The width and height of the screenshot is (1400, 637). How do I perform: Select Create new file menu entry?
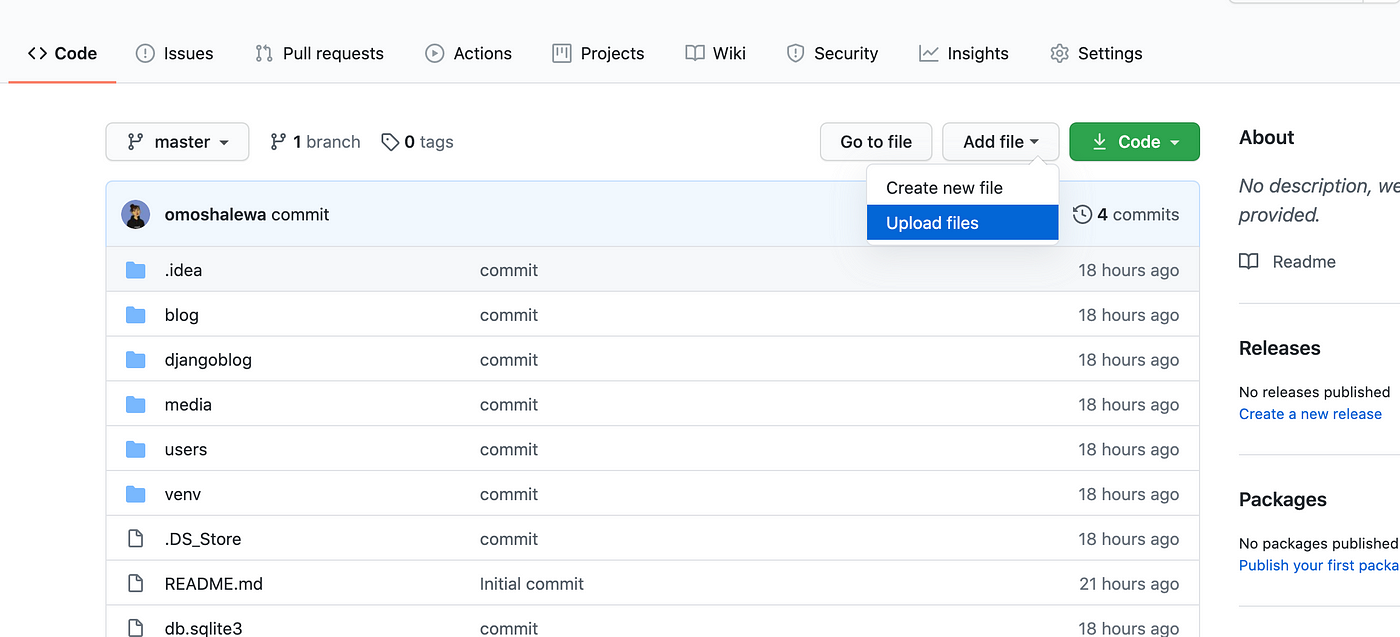[x=962, y=188]
